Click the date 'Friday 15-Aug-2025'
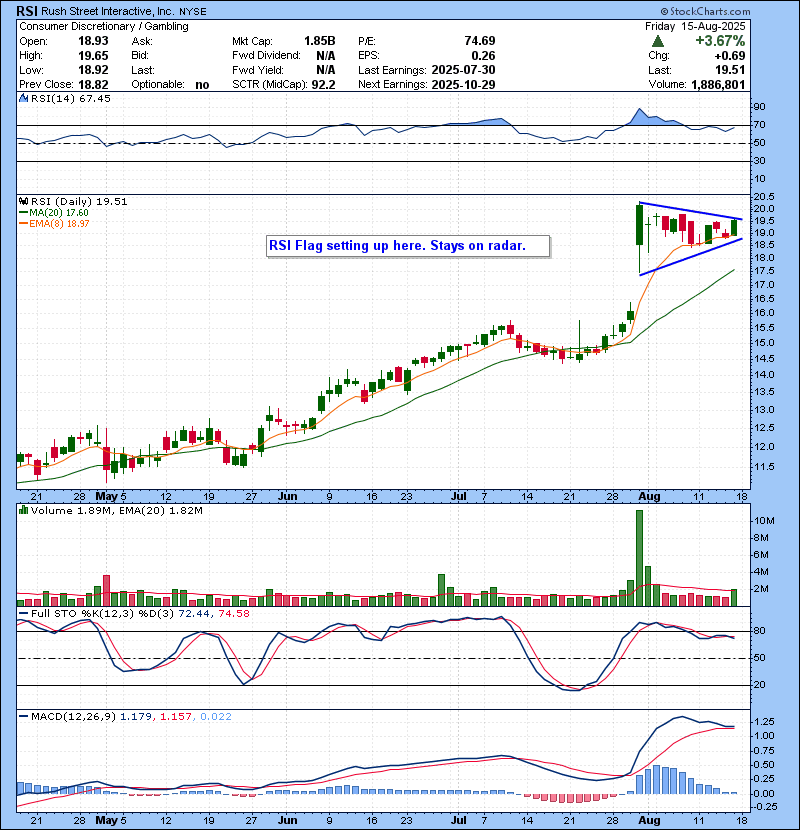The height and width of the screenshot is (830, 800). pyautogui.click(x=695, y=26)
